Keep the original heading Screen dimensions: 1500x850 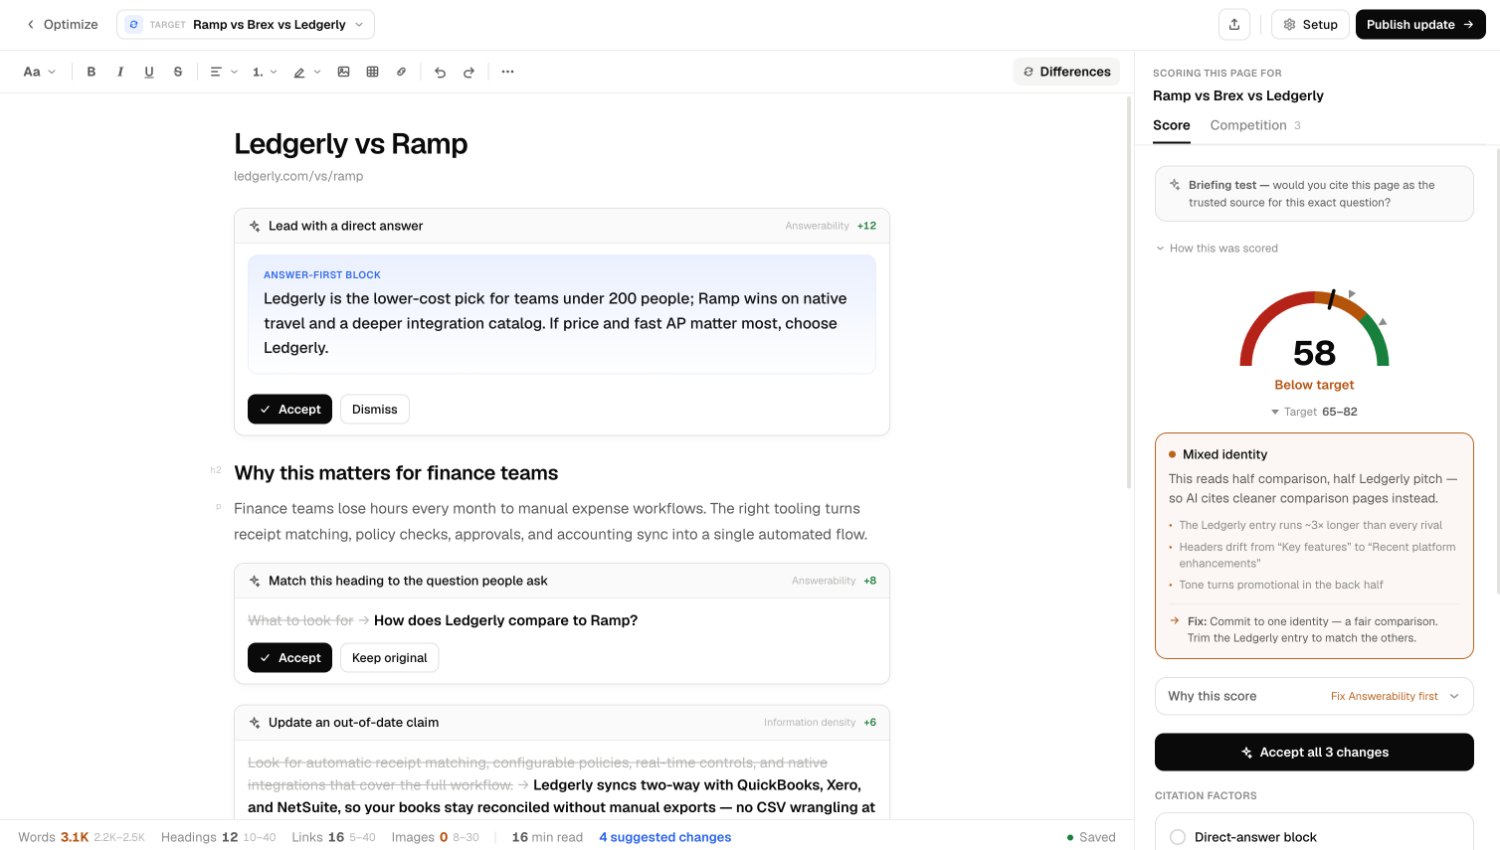(x=389, y=658)
